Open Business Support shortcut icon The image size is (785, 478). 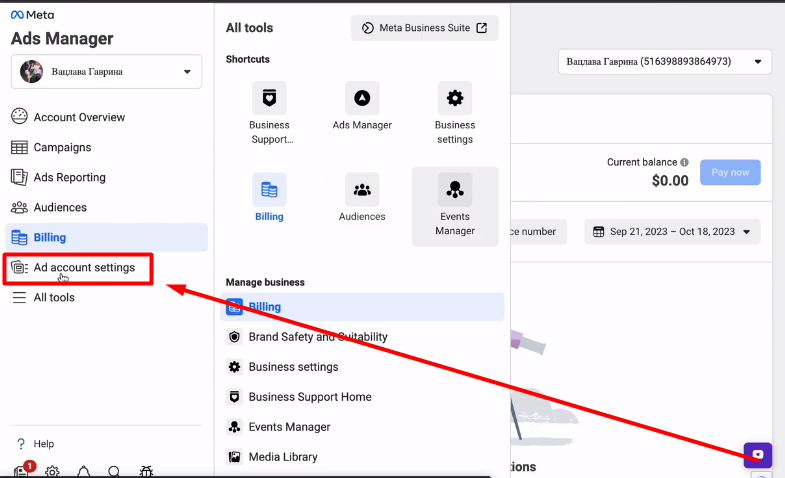click(269, 99)
